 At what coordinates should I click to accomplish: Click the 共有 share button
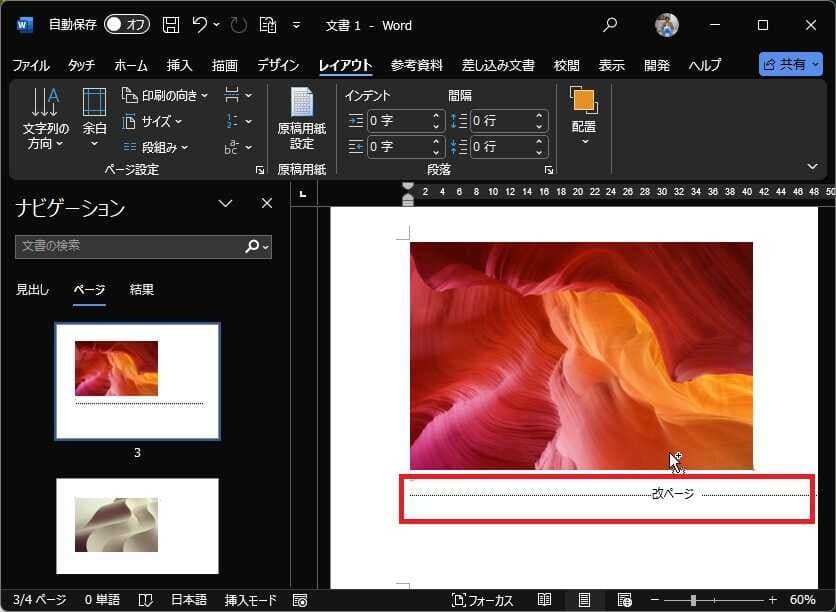coord(790,64)
